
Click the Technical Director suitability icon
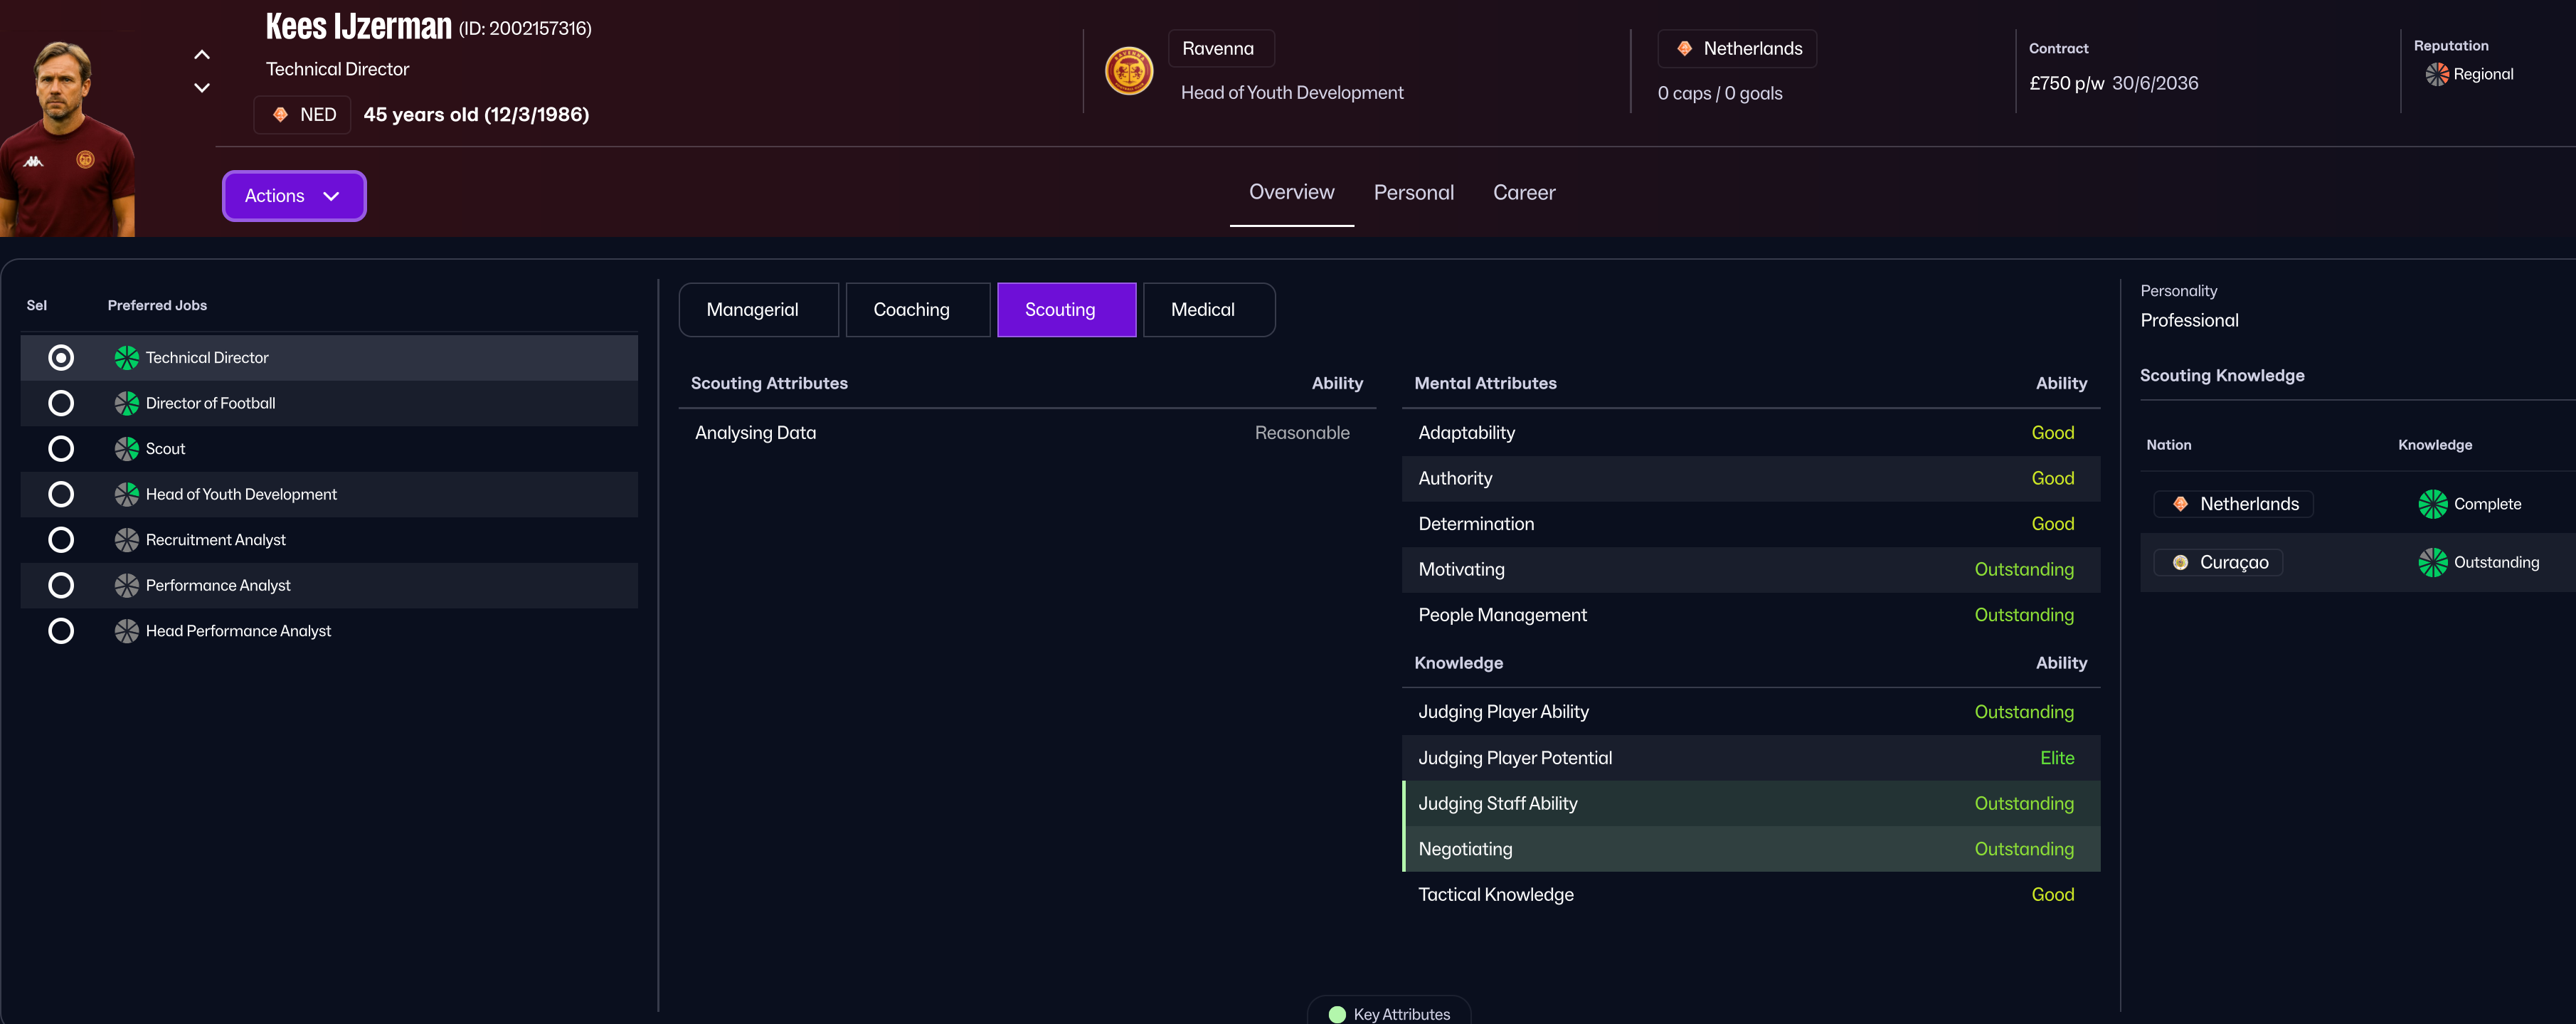click(127, 358)
